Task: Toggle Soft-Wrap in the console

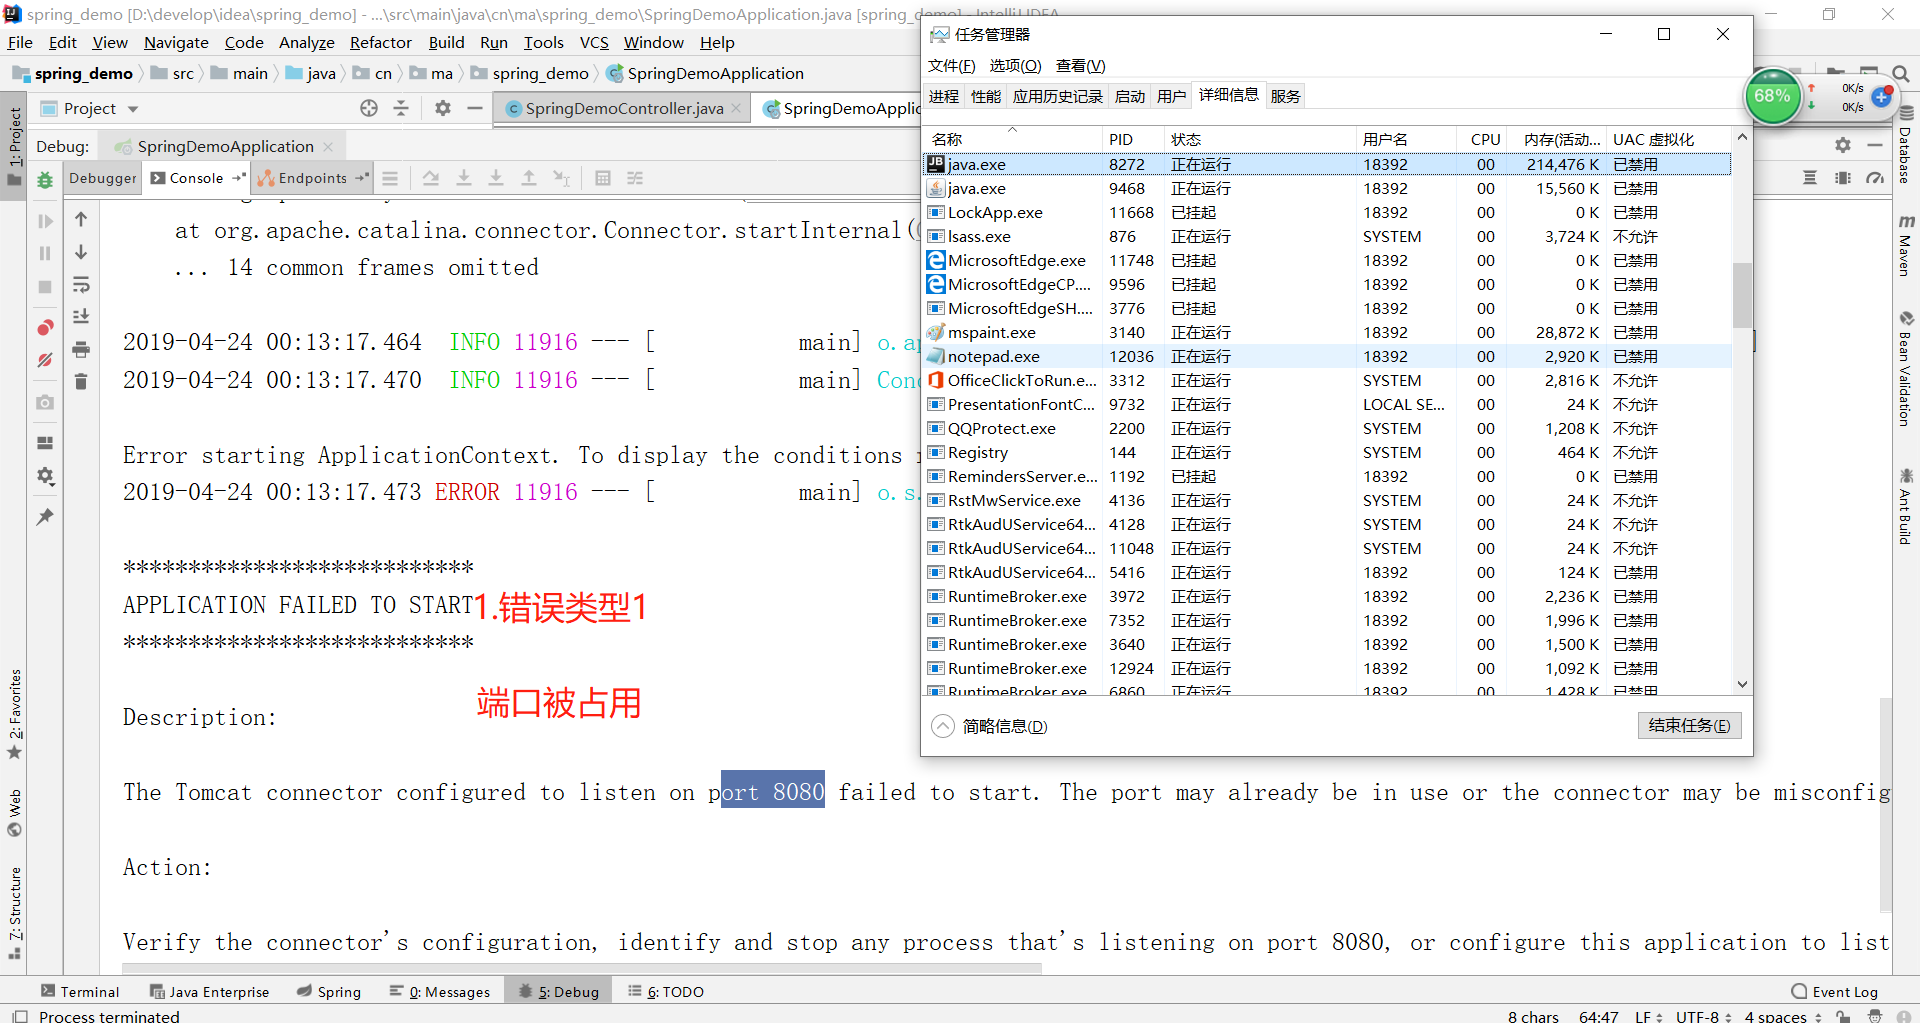Action: coord(81,284)
